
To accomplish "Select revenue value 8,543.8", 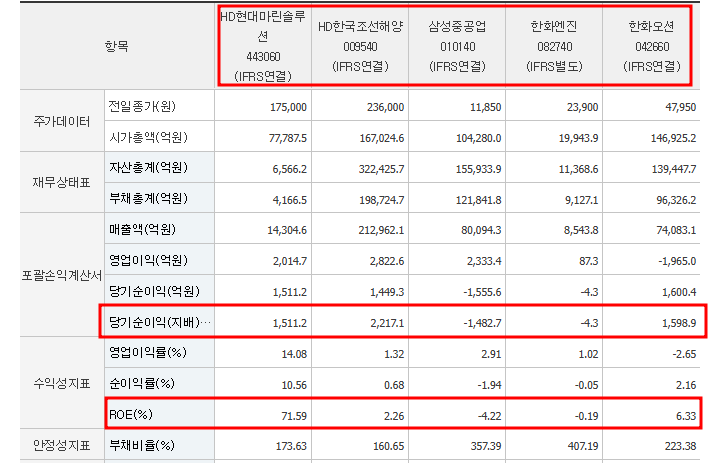I will pyautogui.click(x=581, y=230).
